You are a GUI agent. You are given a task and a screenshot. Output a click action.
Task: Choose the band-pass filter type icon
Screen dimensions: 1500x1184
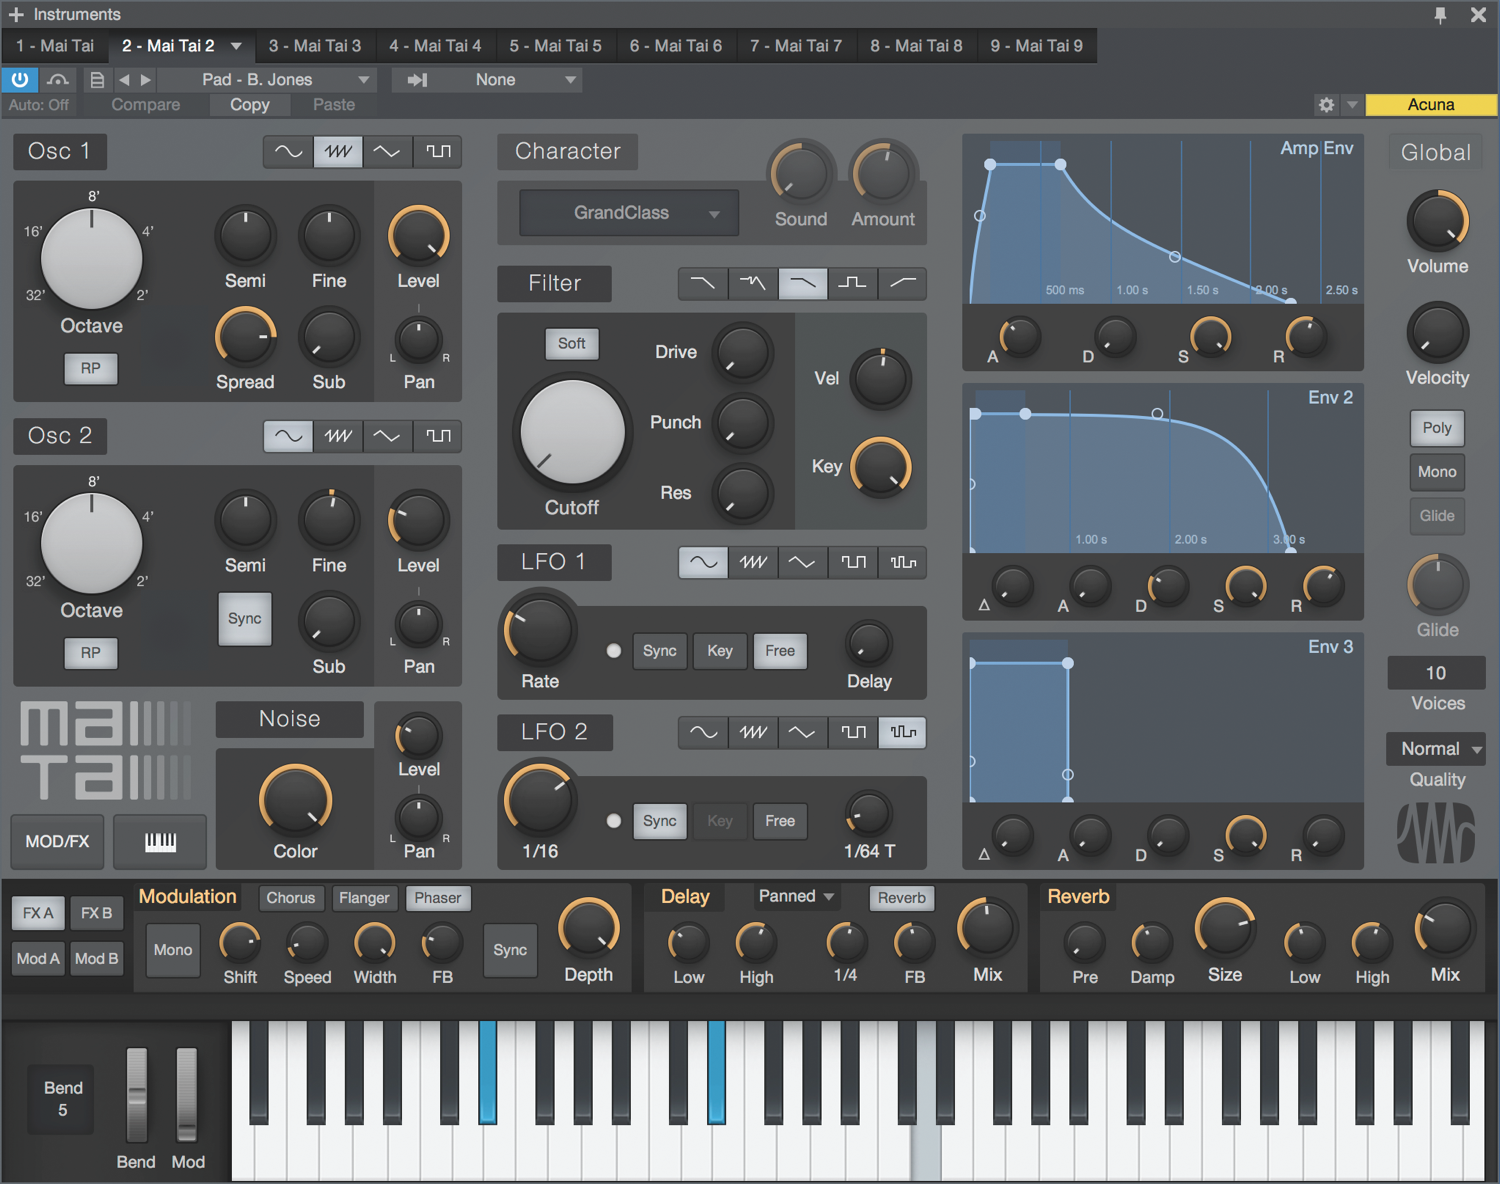coord(852,283)
